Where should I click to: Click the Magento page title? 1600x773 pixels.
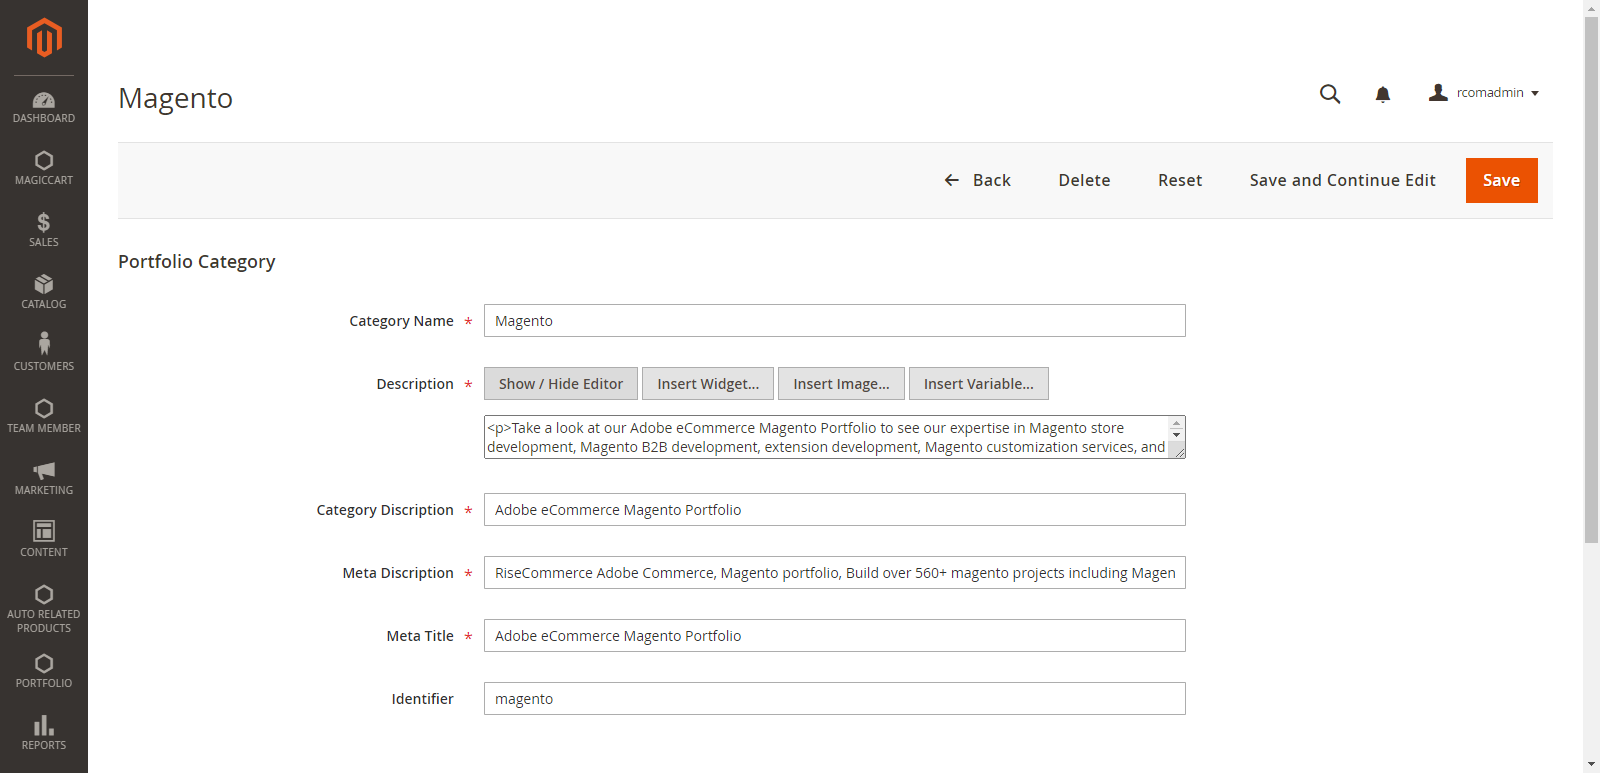[175, 98]
